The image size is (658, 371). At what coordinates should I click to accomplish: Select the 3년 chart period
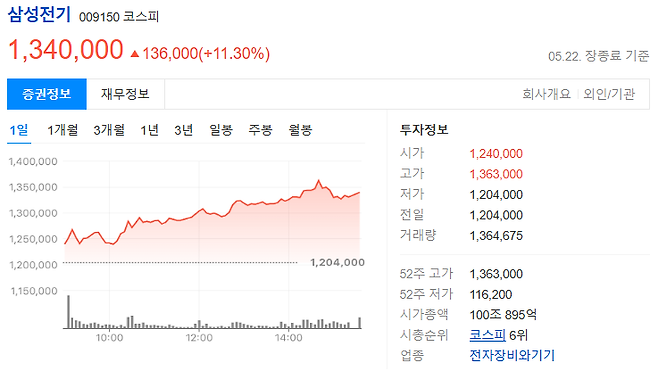pyautogui.click(x=183, y=130)
